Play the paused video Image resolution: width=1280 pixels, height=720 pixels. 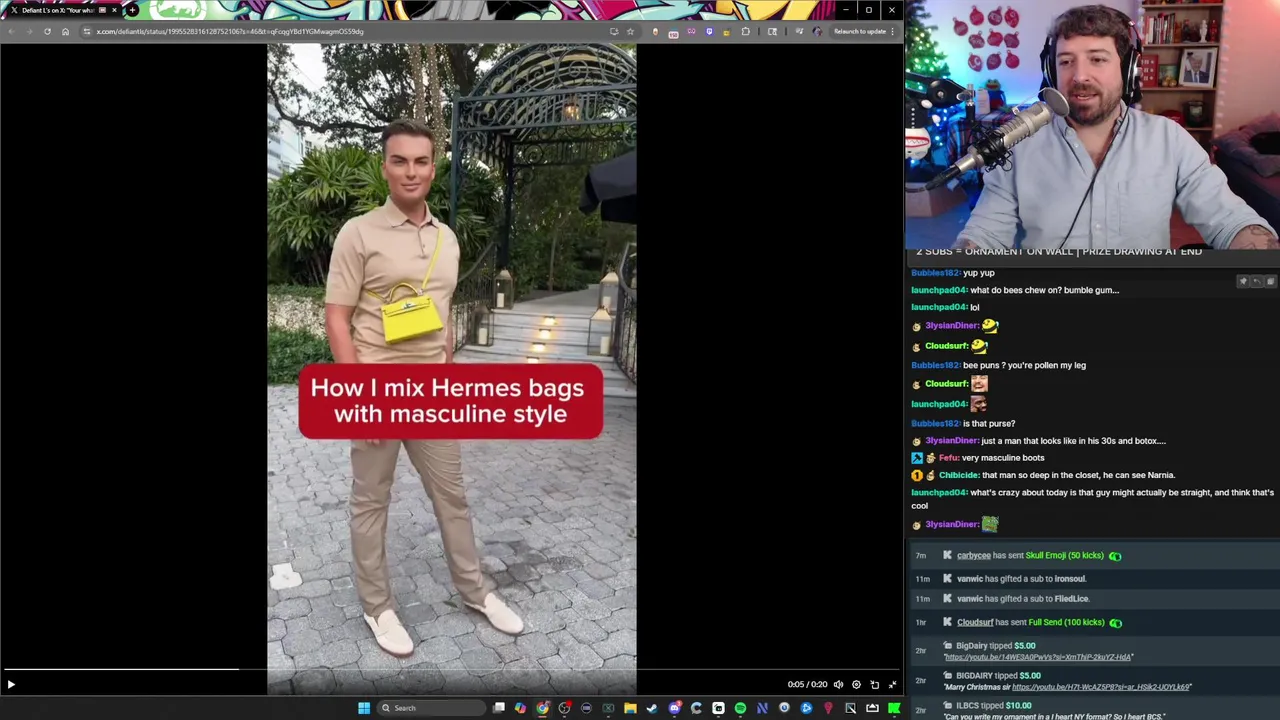tap(11, 685)
